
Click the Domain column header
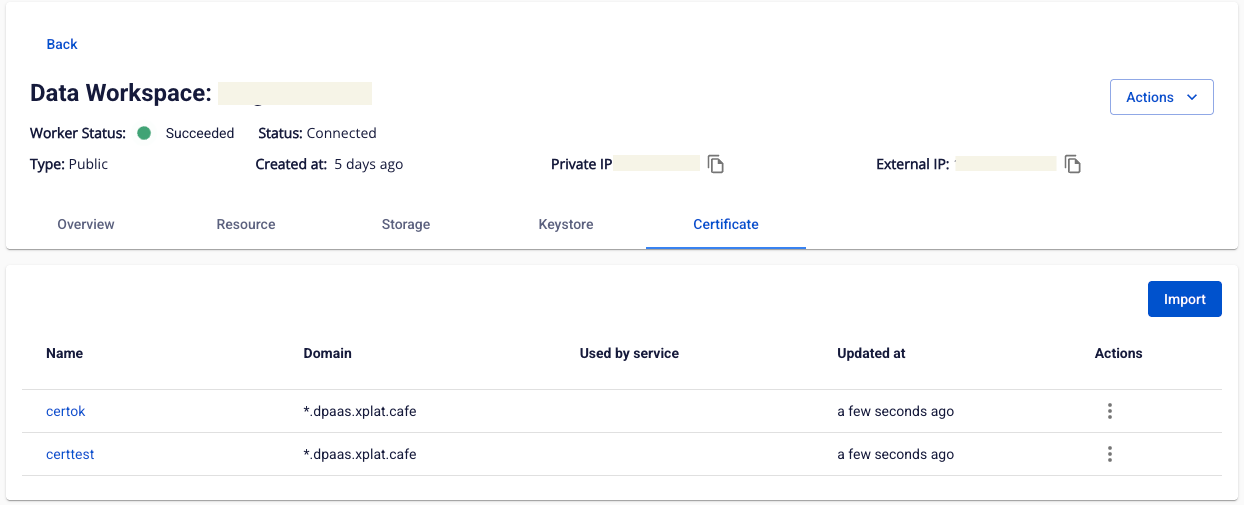[x=328, y=353]
